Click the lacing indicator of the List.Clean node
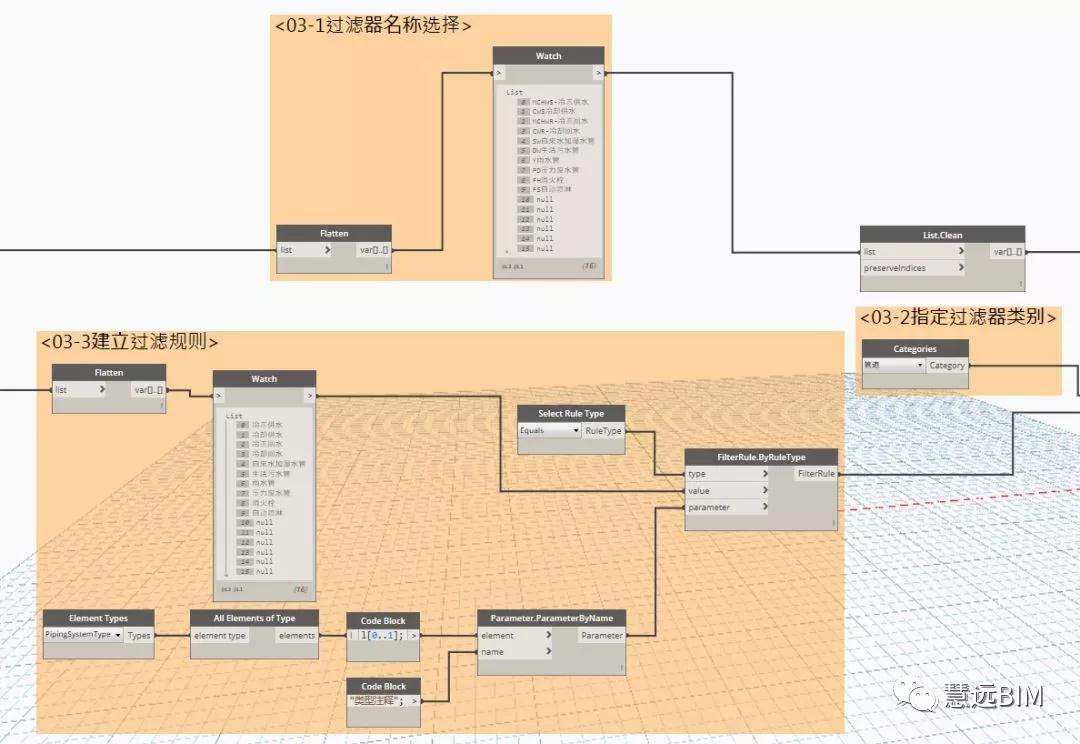 1020,284
